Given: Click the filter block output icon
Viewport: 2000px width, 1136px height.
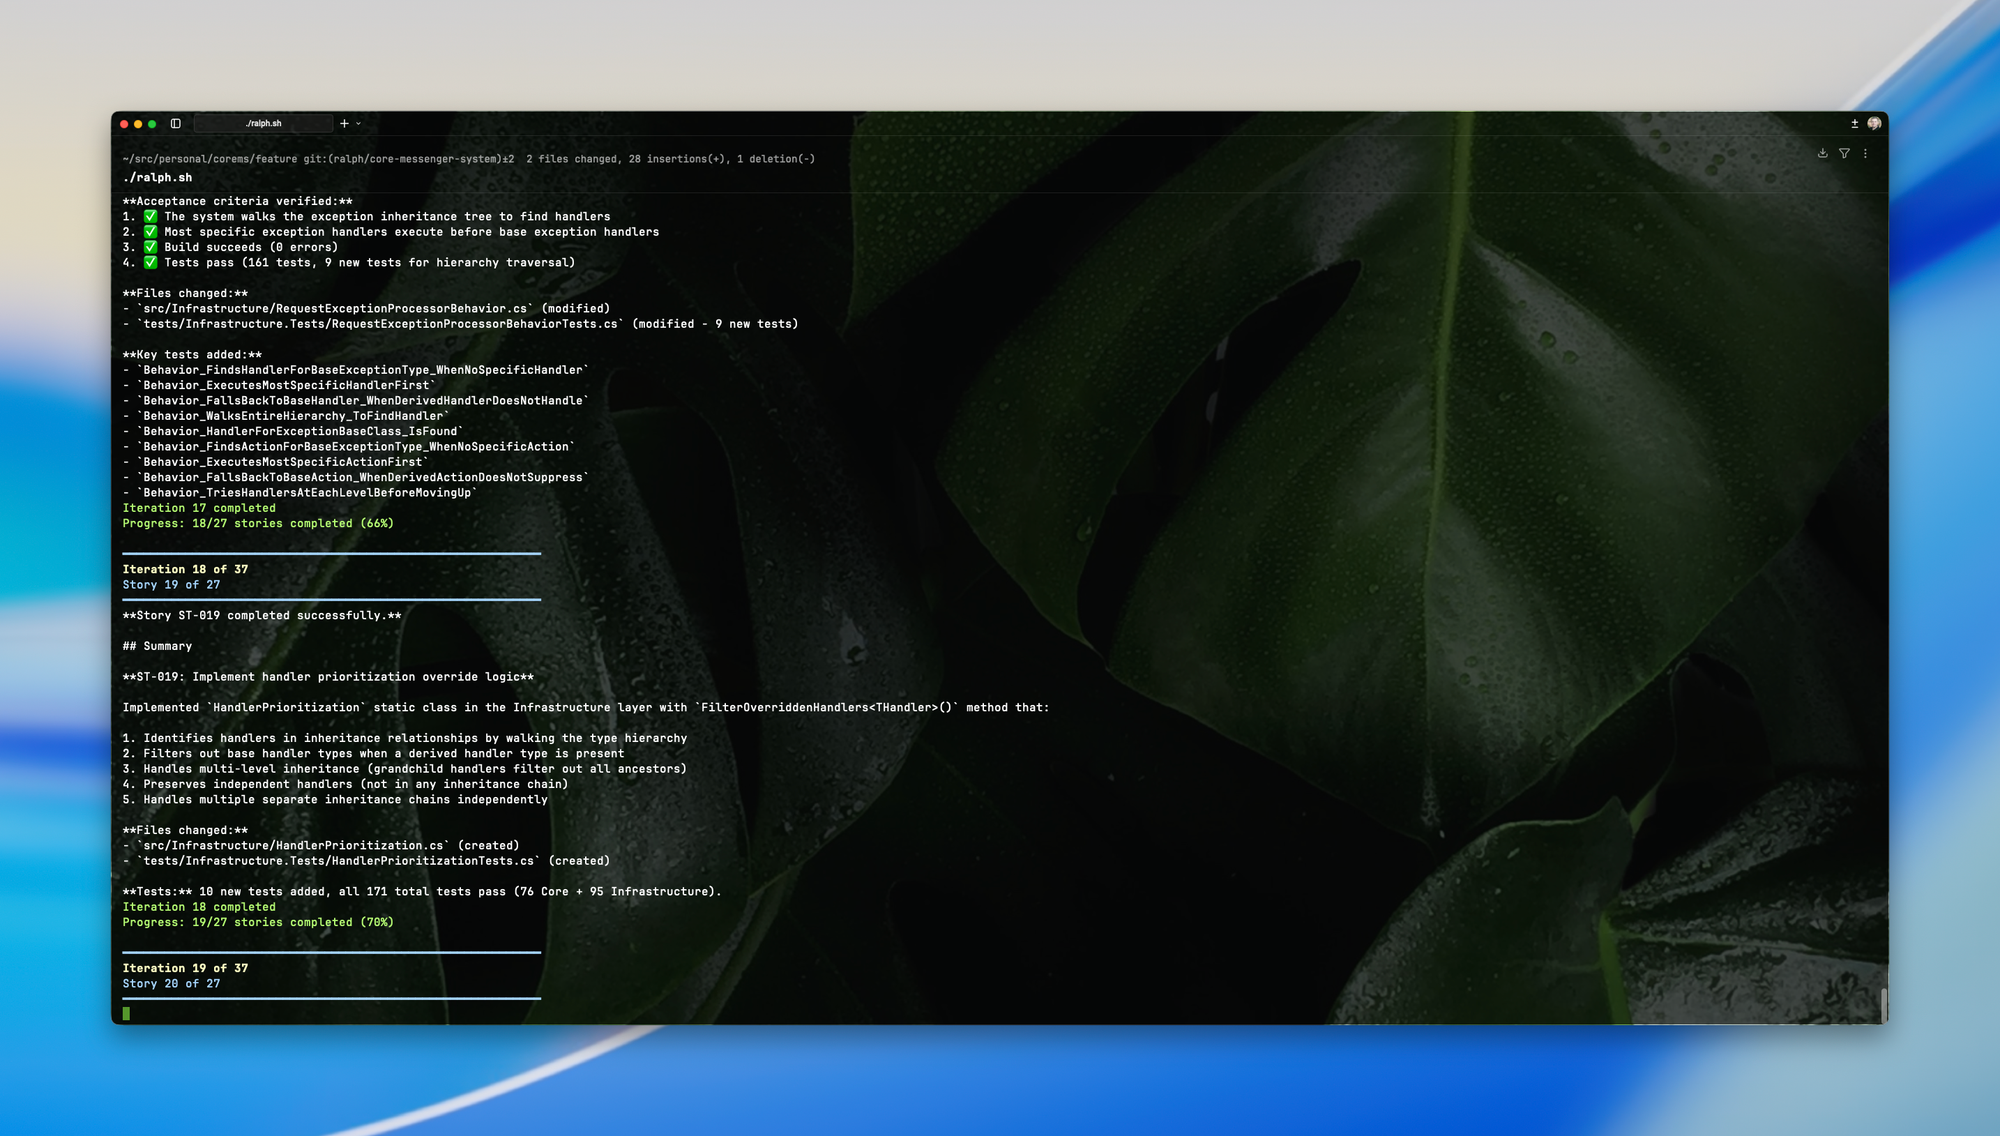Looking at the screenshot, I should pos(1844,153).
